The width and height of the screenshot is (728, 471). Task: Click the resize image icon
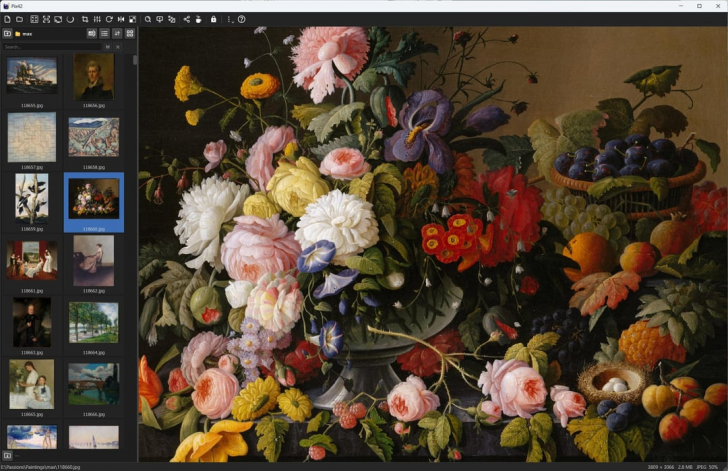pyautogui.click(x=133, y=20)
